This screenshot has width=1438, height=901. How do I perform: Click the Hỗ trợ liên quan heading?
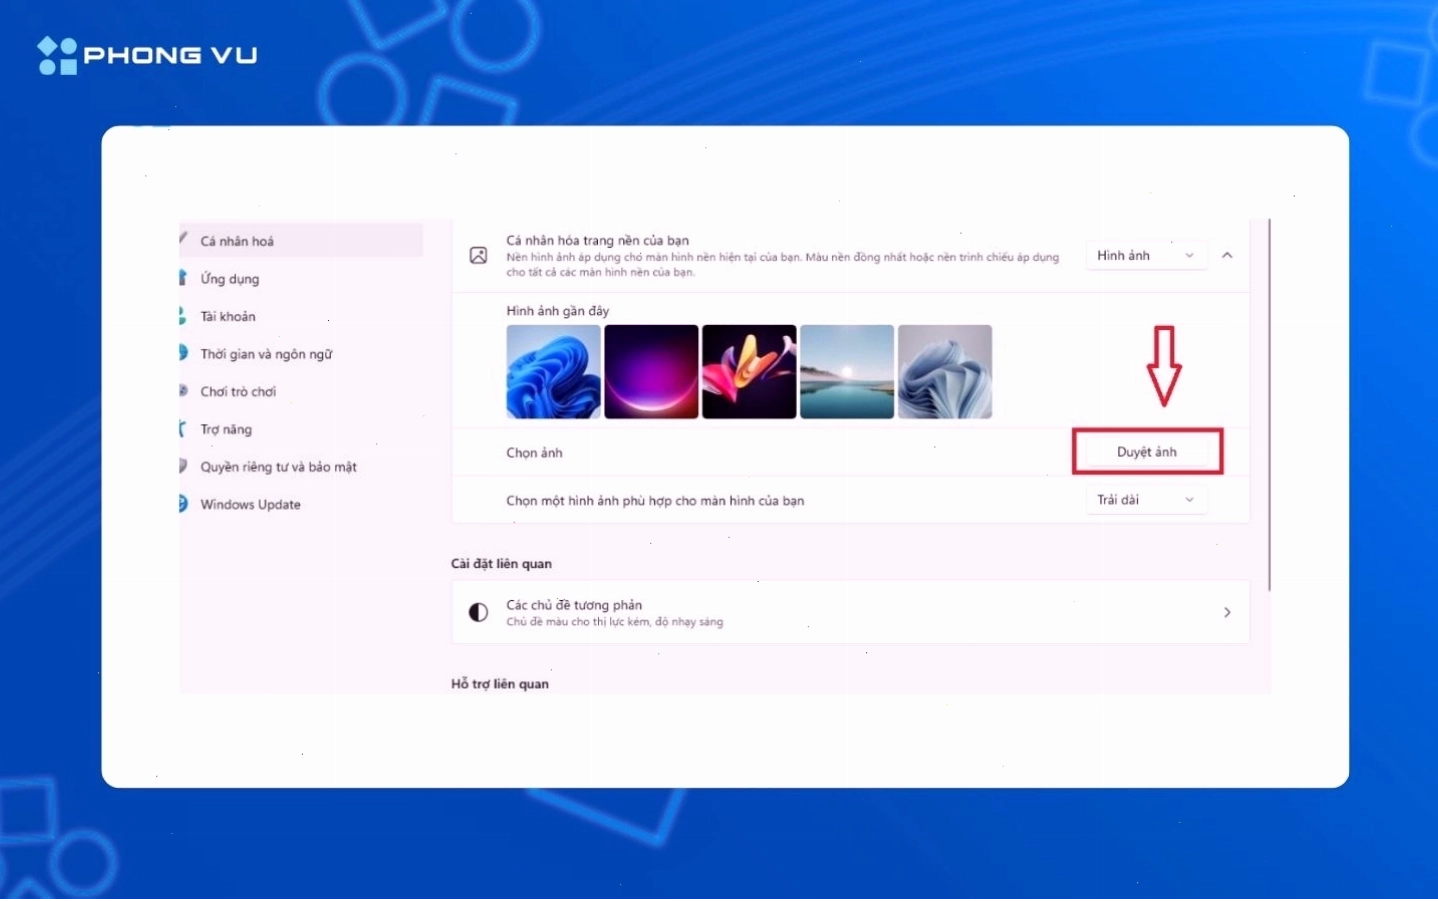(x=500, y=684)
